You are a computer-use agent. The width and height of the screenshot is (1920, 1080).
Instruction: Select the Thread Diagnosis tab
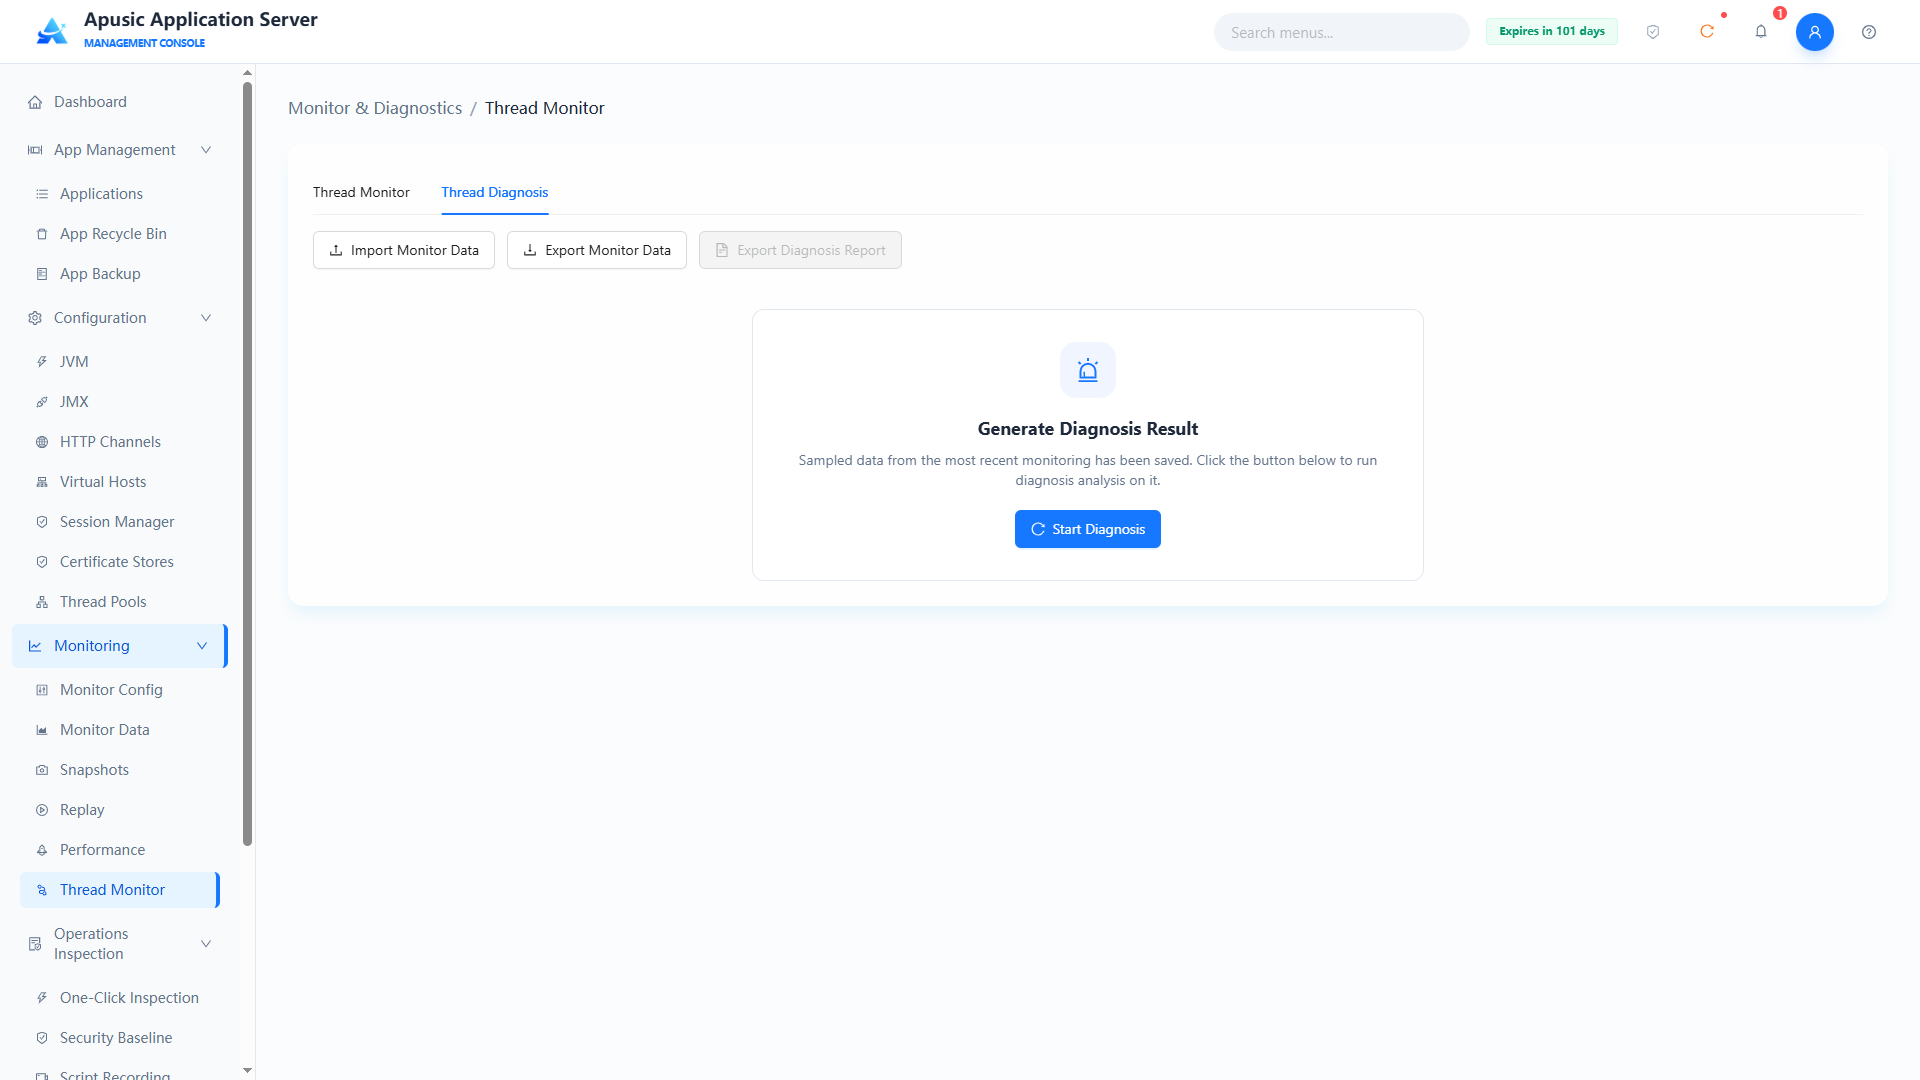click(x=495, y=192)
